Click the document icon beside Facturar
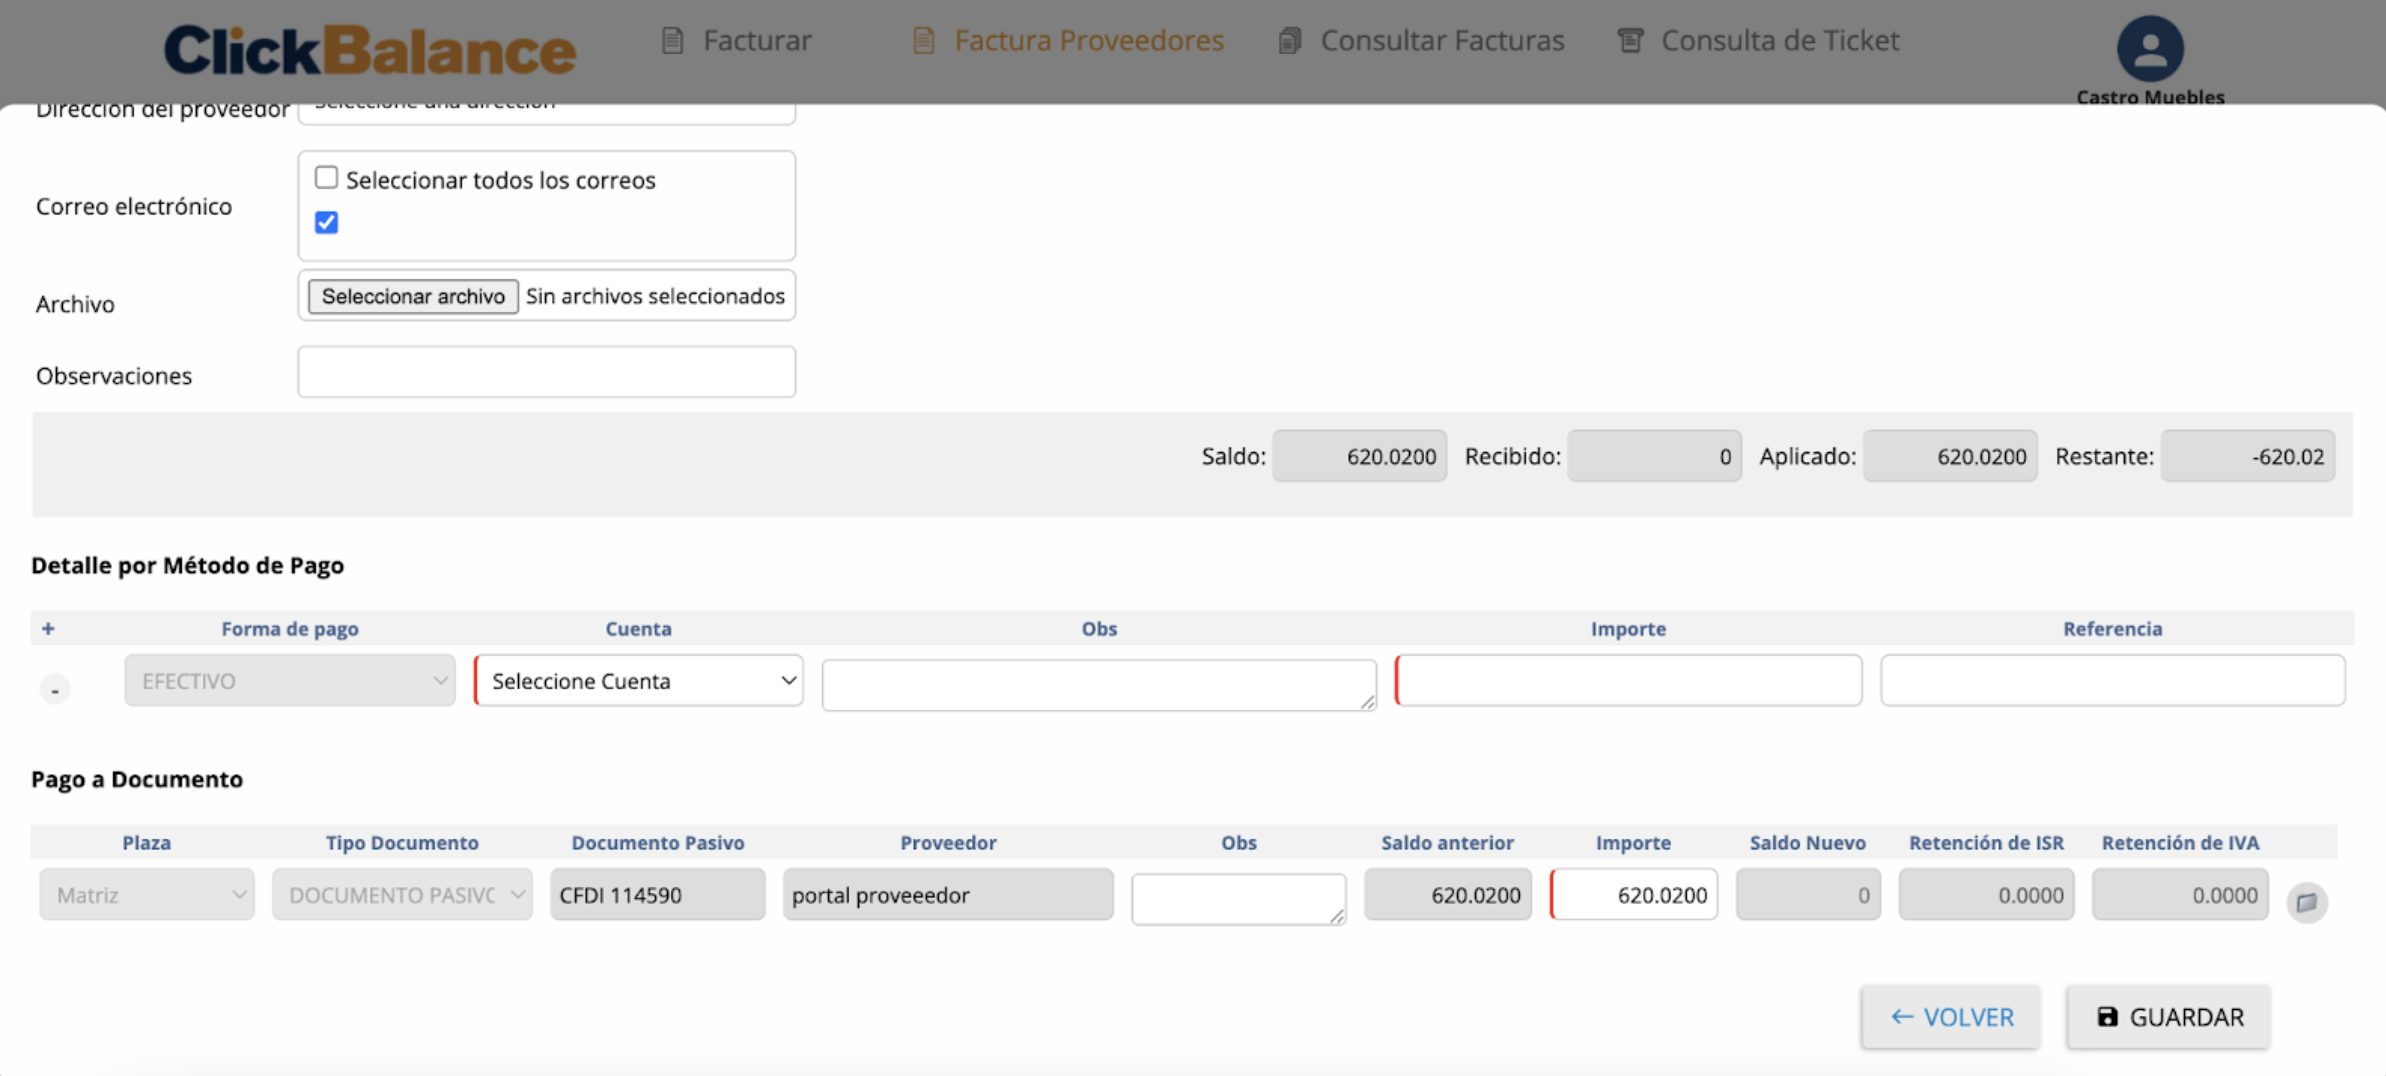 coord(673,41)
